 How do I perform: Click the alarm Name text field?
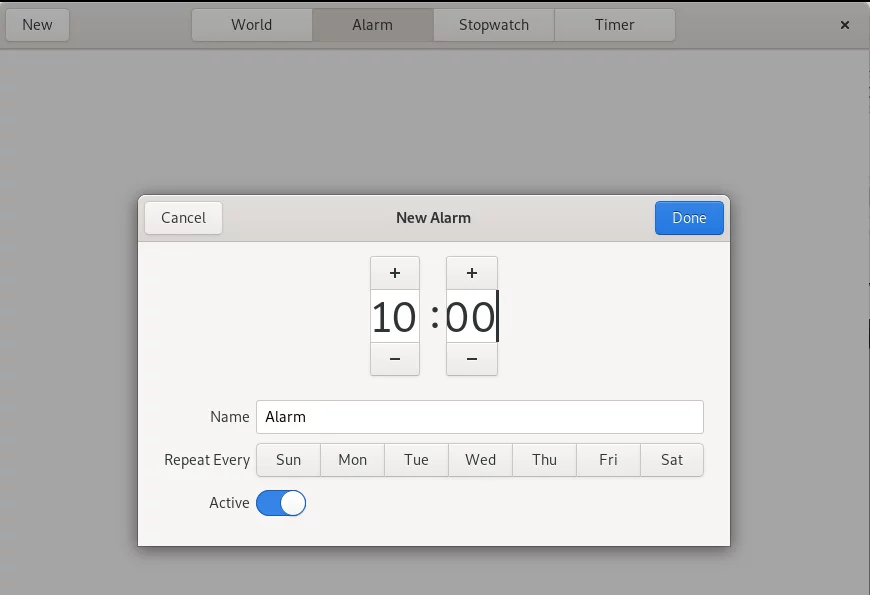[x=480, y=417]
